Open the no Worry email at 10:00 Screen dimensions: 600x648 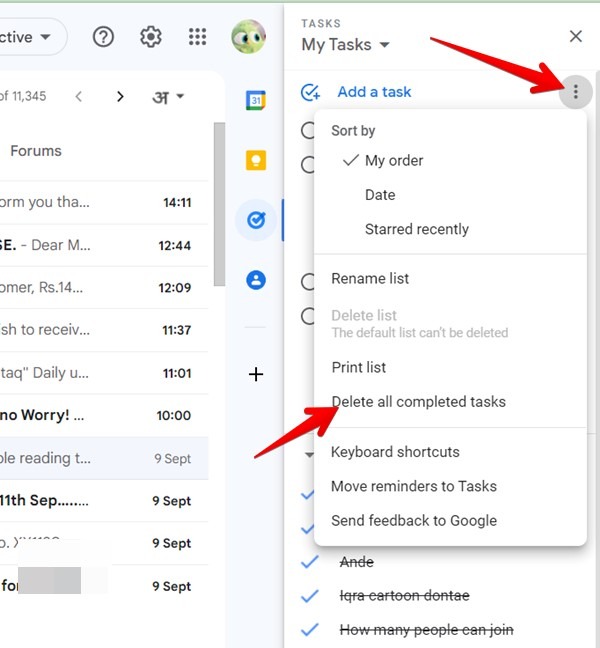104,415
